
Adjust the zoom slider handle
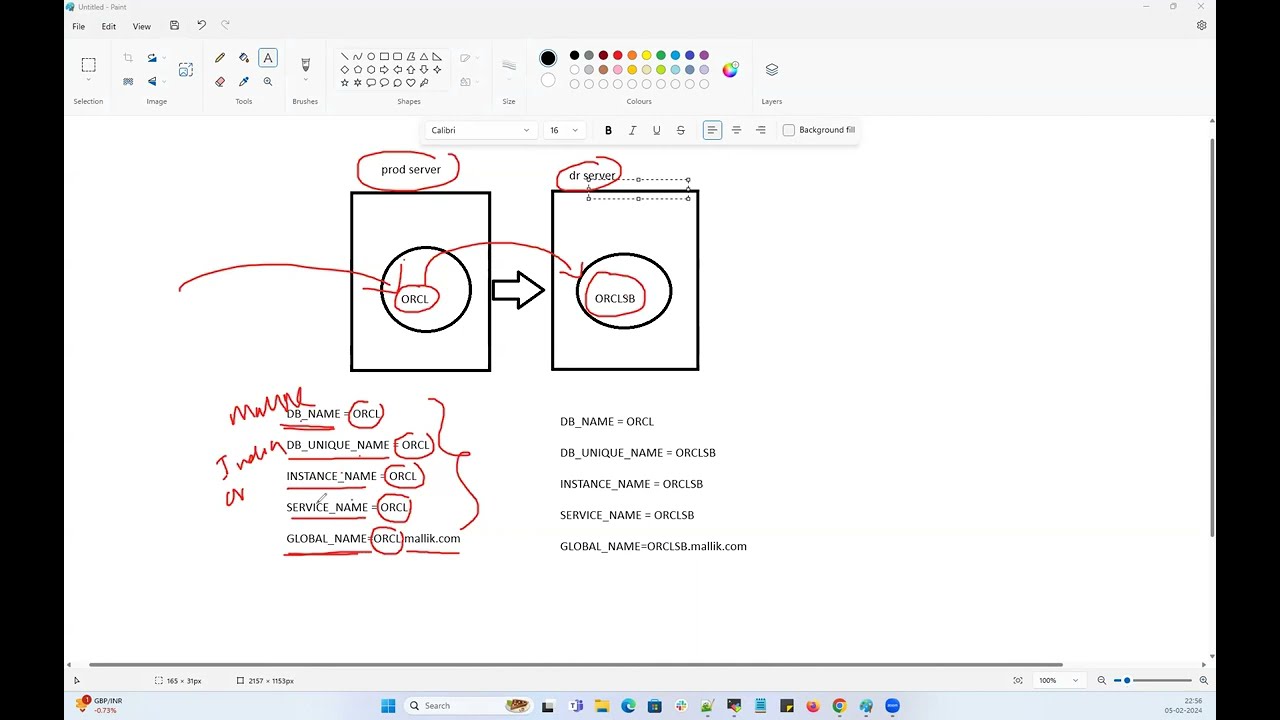point(1127,680)
